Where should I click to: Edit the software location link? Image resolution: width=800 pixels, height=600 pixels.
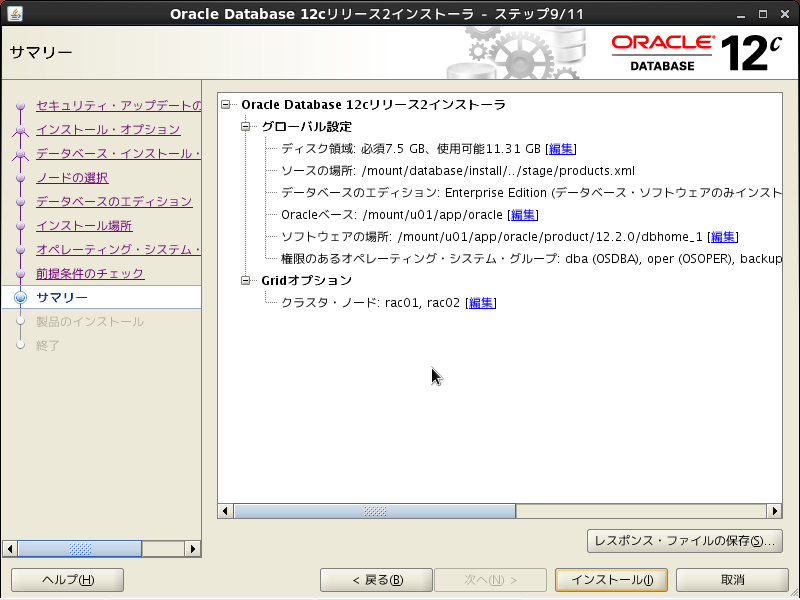pyautogui.click(x=723, y=237)
